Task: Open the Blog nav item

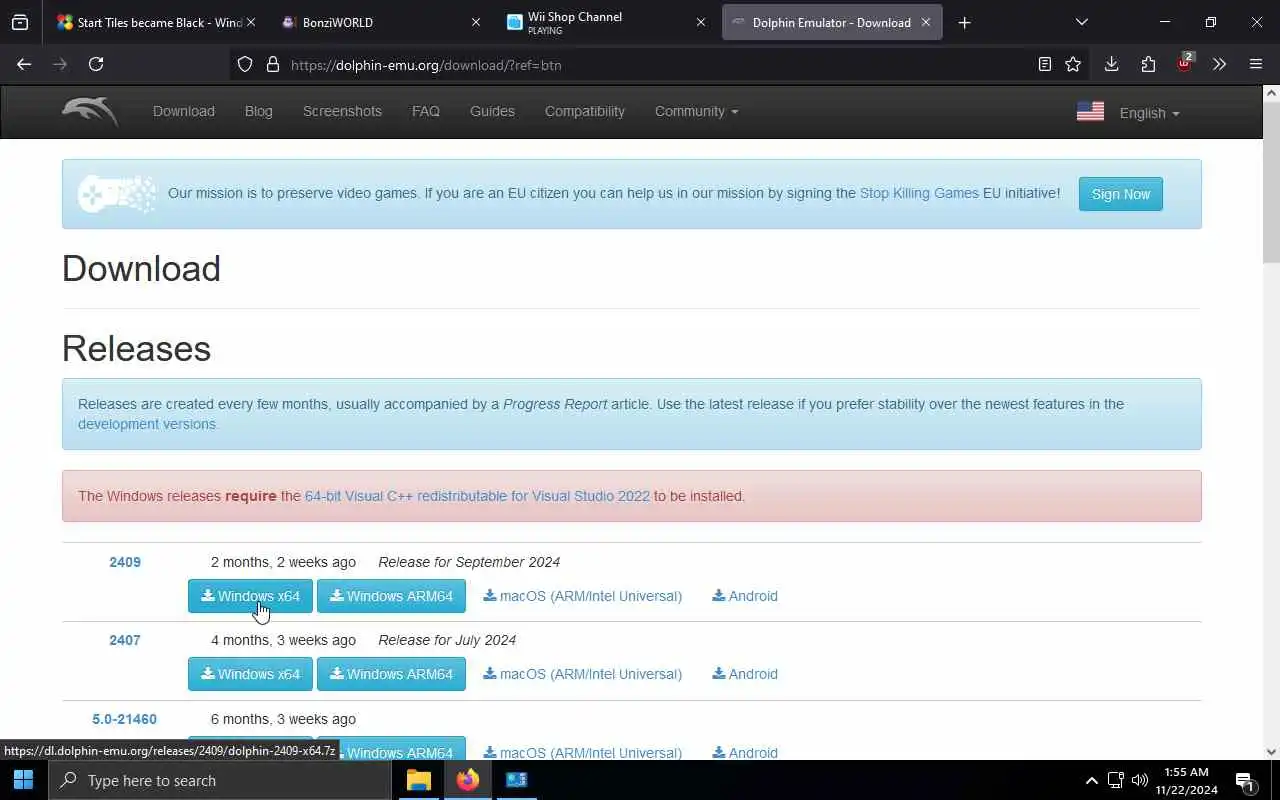Action: click(259, 111)
